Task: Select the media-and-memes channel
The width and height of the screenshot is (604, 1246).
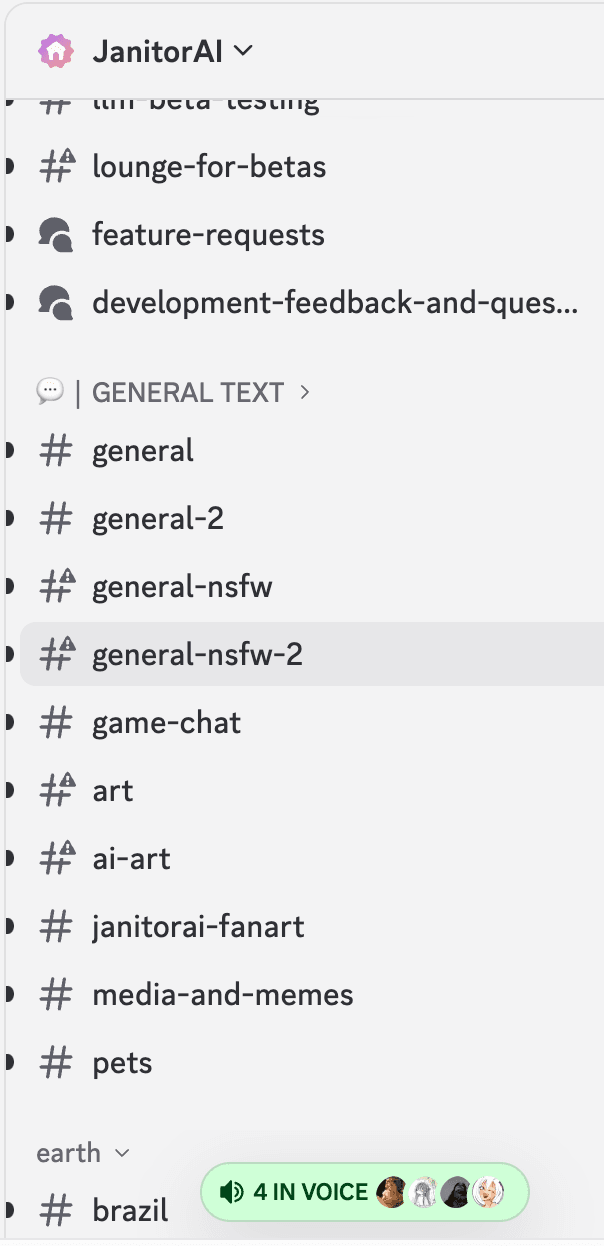Action: 312,995
